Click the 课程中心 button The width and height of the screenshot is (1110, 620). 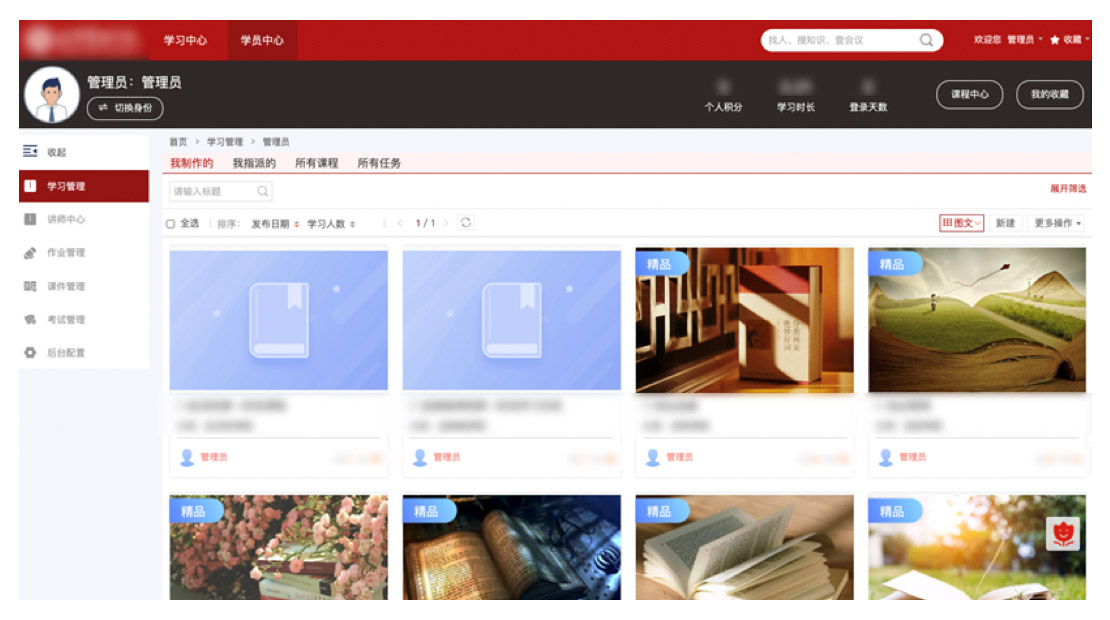[969, 94]
